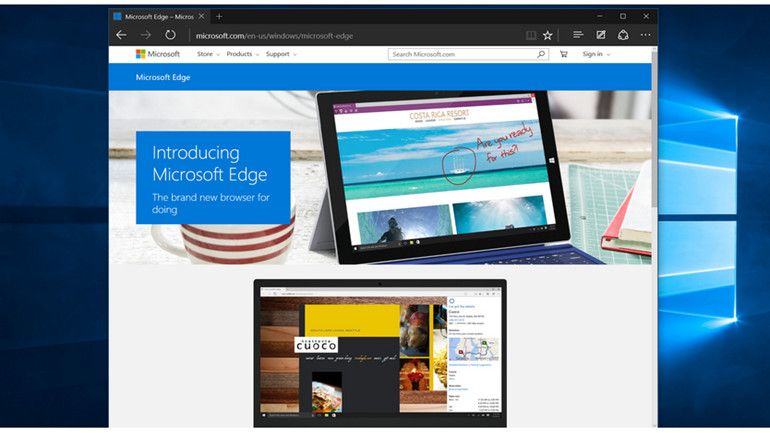Open the More actions ellipsis menu

[646, 35]
